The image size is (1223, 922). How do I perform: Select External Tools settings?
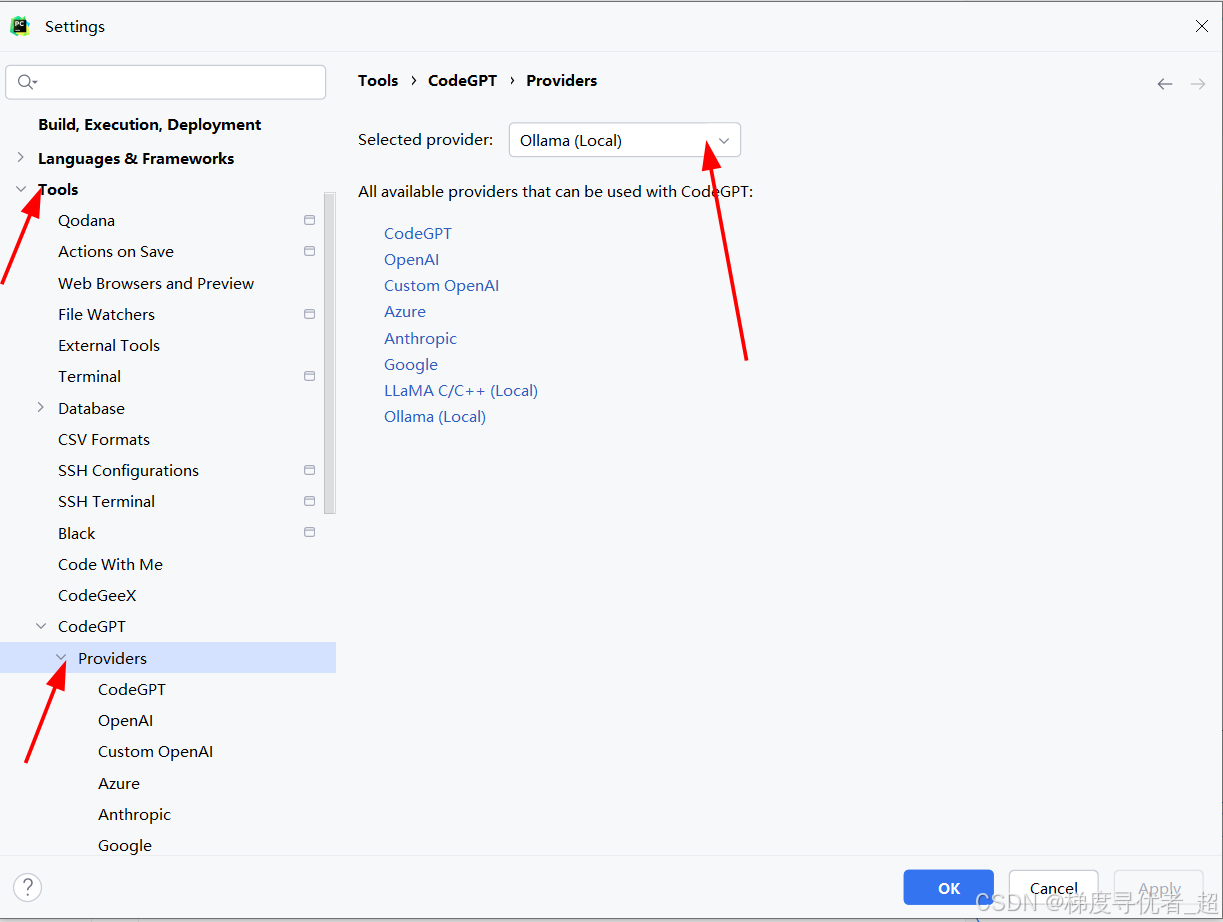coord(109,346)
